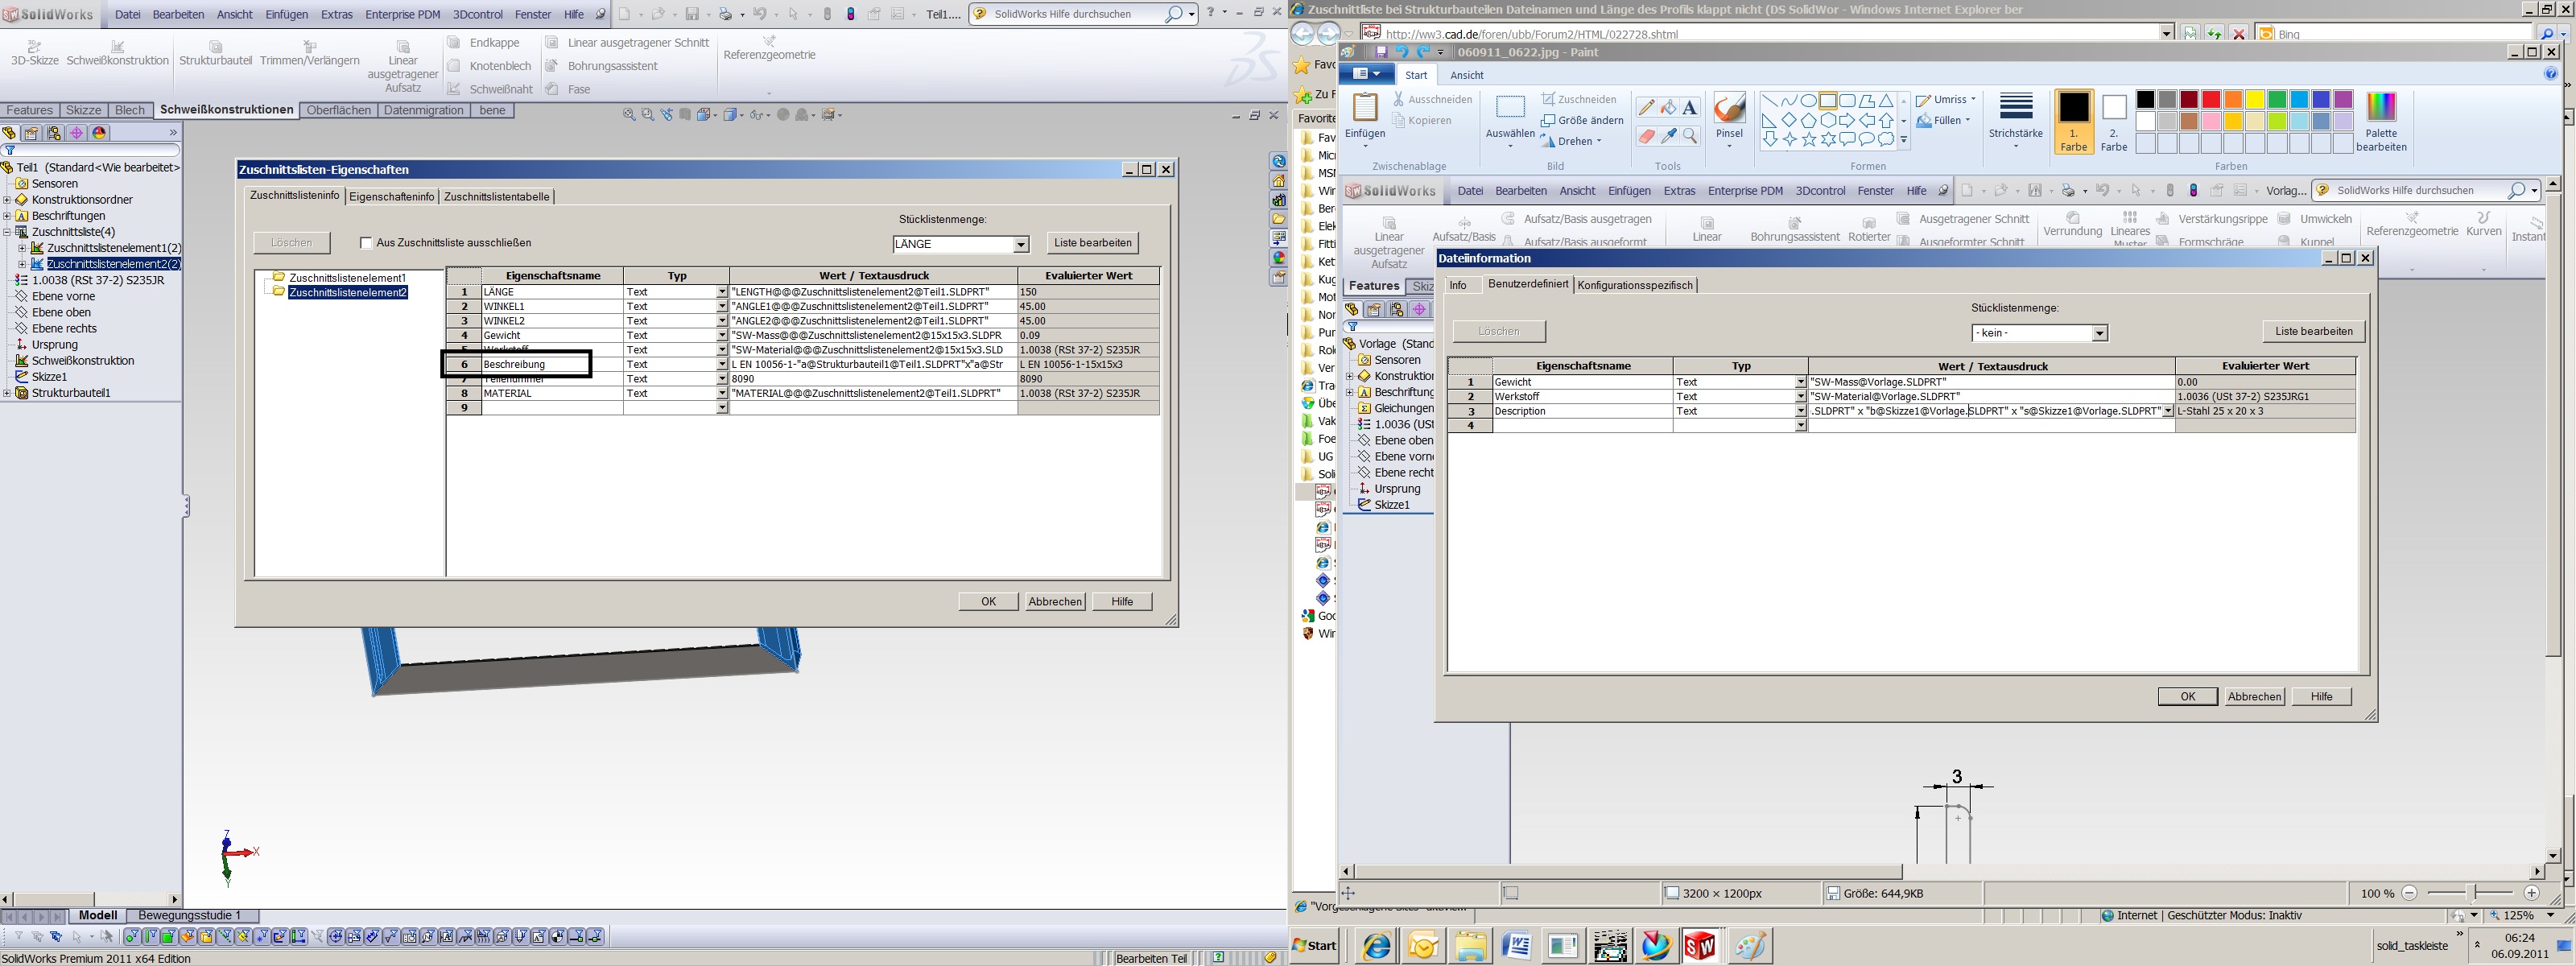
Task: Open the PropertyManager tab icon
Action: (x=31, y=133)
